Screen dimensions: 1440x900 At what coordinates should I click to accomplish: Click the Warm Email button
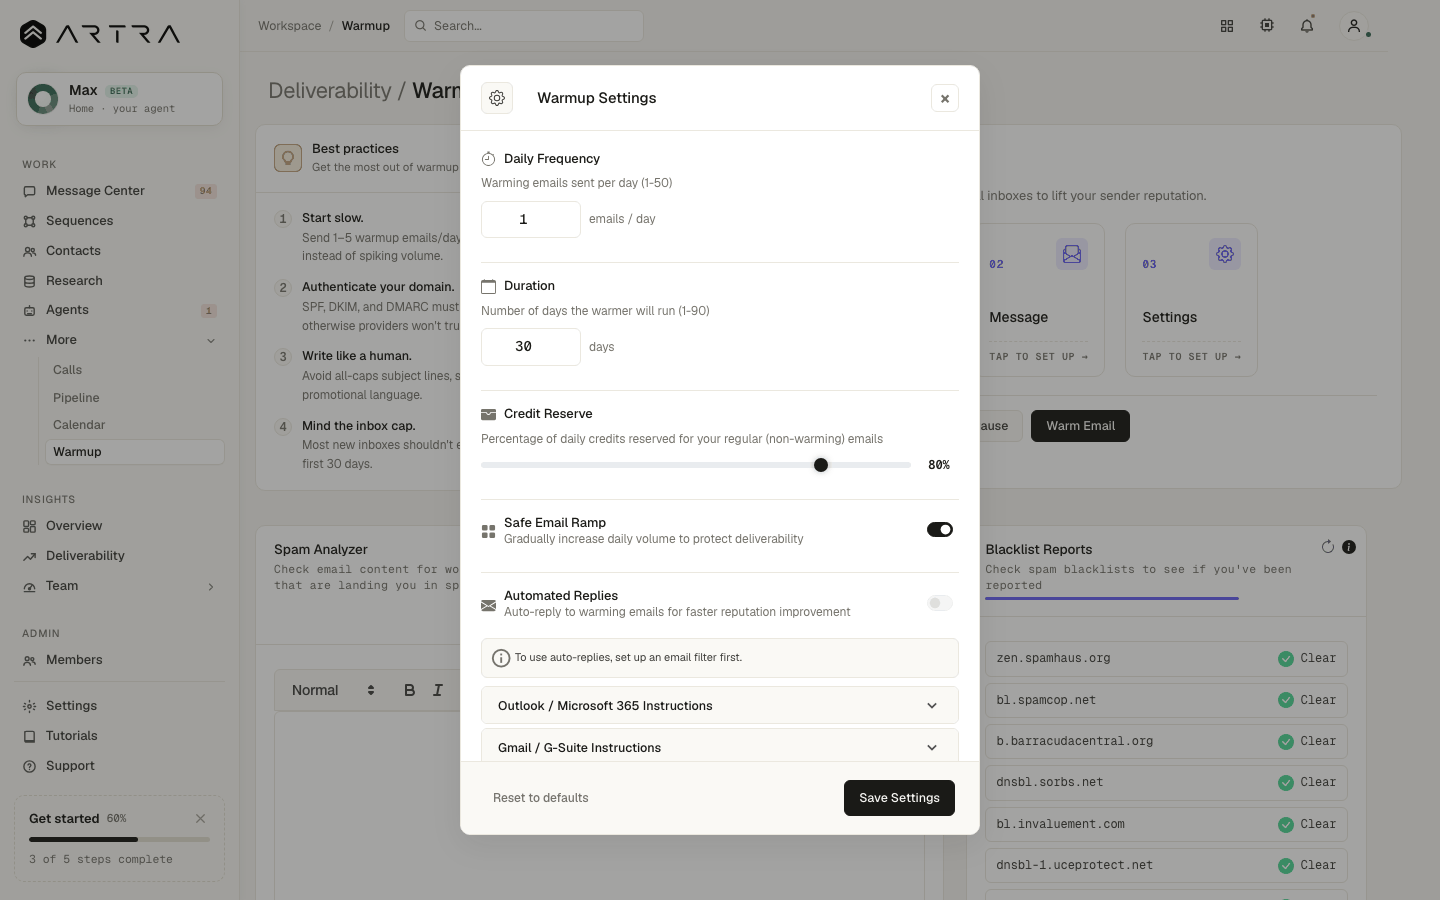1080,426
